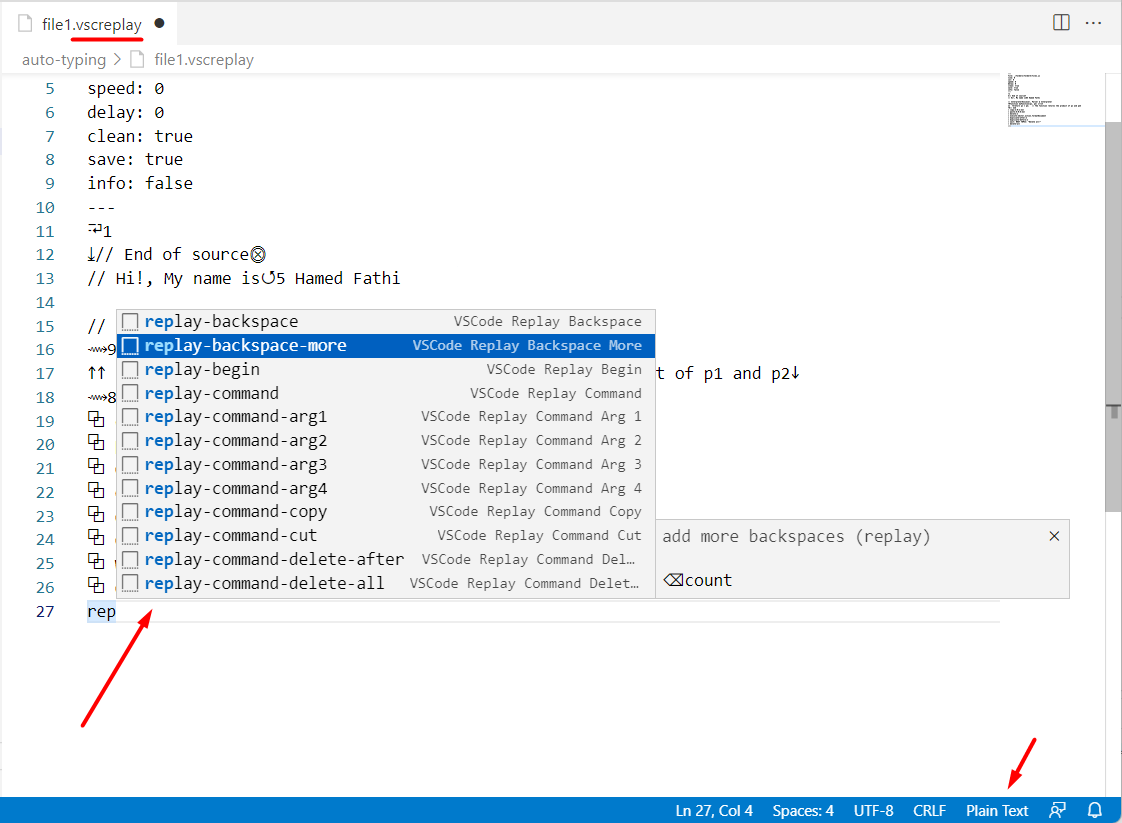Screen dimensions: 1122x823
Task: Click the file icon in file1.vscreplay tab
Action: (x=25, y=24)
